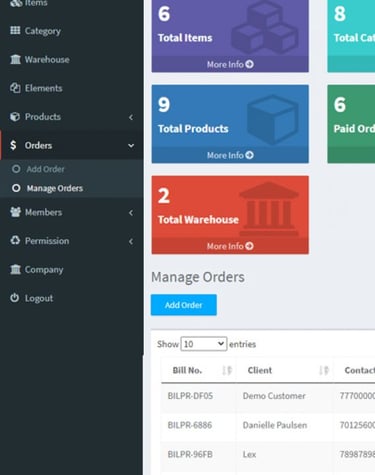Sort table by Bill No. column arrows
The height and width of the screenshot is (475, 375).
(227, 370)
